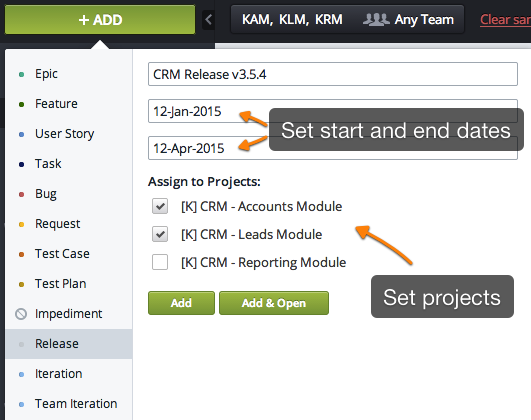Click the green + ADD button
Screen dimensions: 531x420
pos(100,20)
